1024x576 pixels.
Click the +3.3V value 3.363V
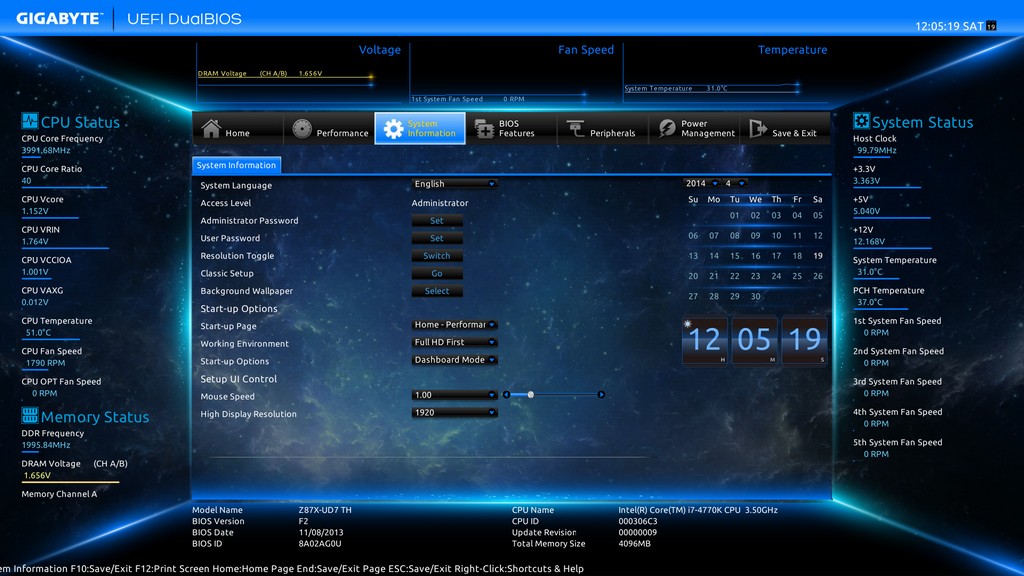(867, 181)
